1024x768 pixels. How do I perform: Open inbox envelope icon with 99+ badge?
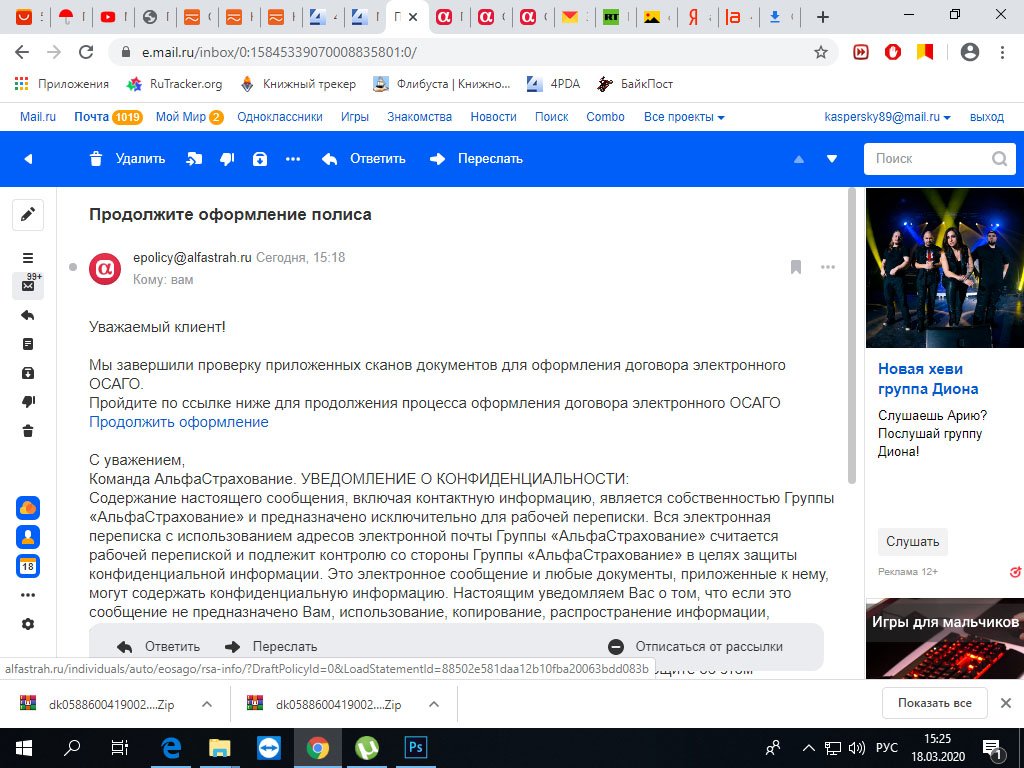[x=28, y=285]
